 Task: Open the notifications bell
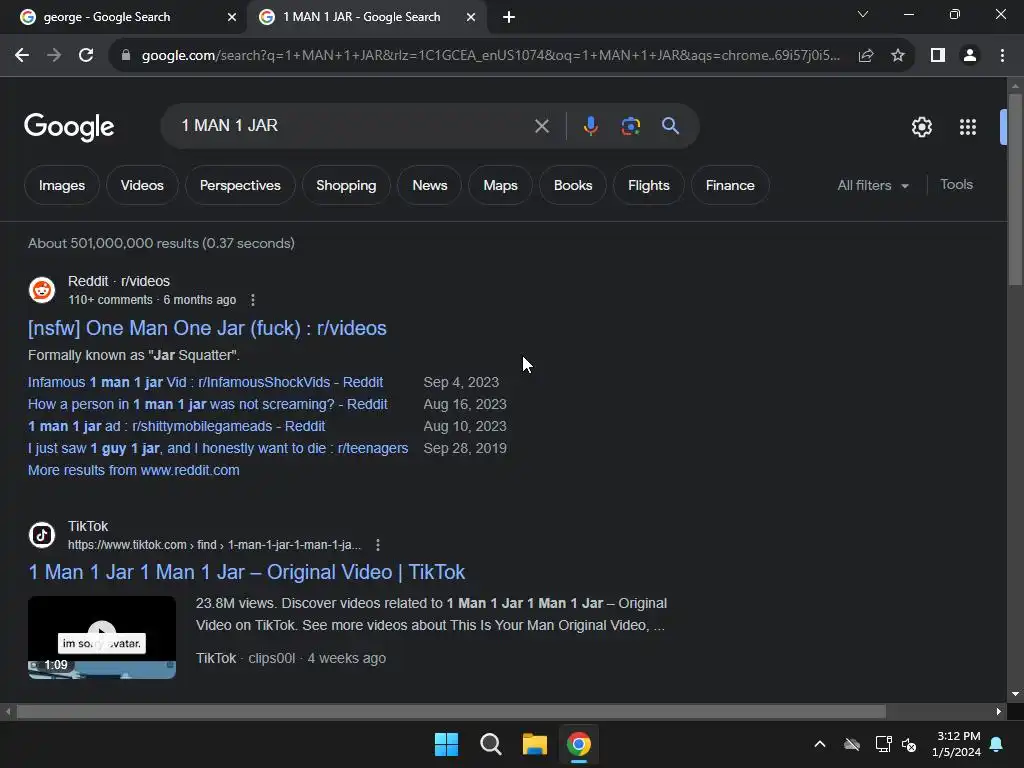click(x=997, y=744)
